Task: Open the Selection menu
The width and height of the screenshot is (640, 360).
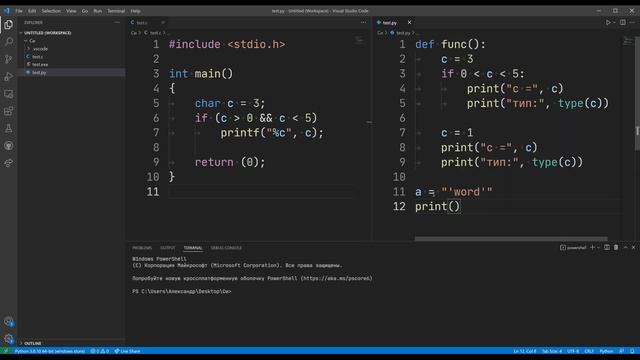Action: 51,11
